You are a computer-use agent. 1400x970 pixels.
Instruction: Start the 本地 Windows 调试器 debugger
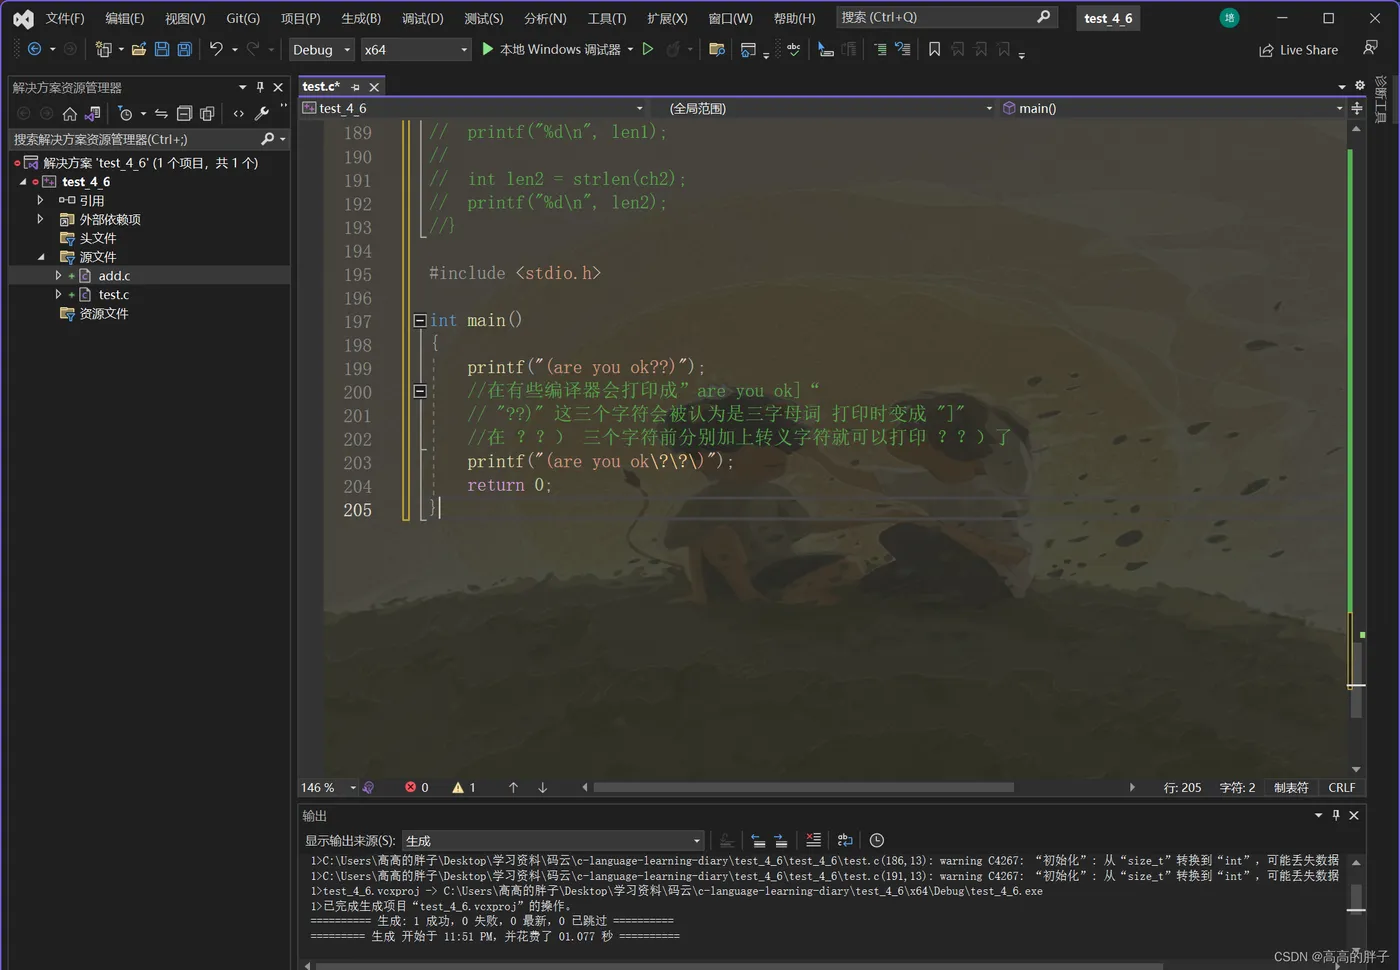(551, 49)
